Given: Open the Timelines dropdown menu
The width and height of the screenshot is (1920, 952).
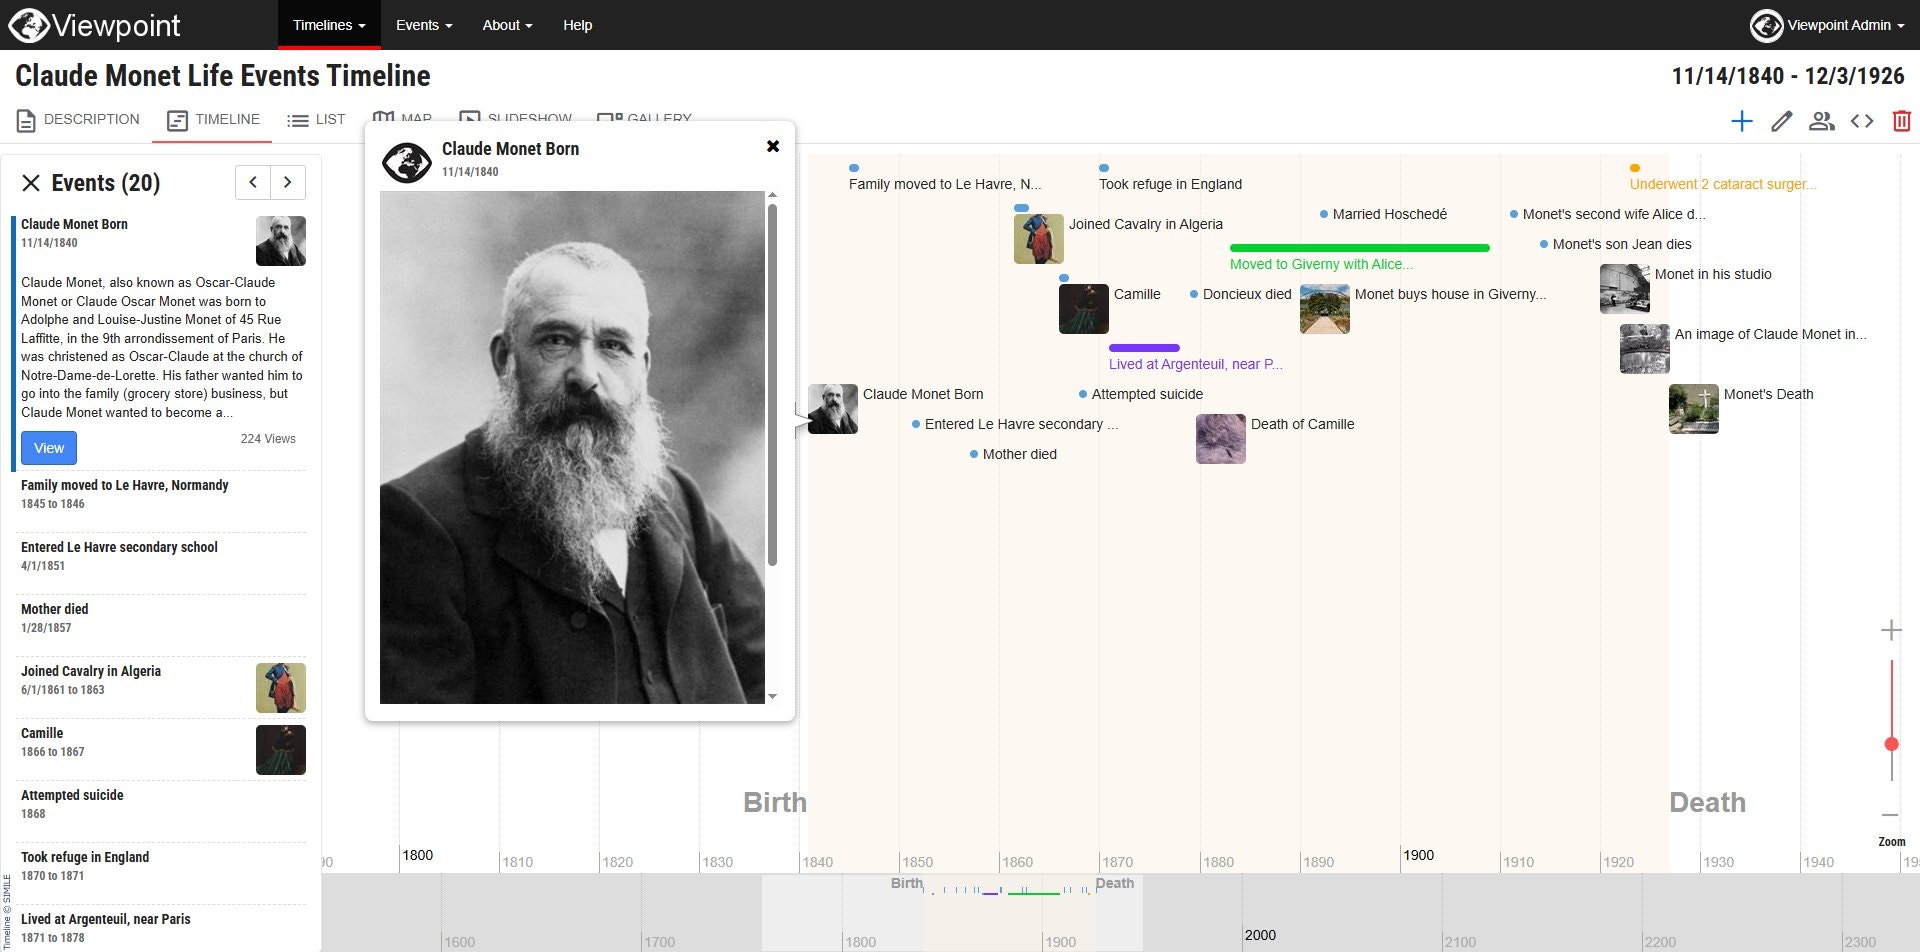Looking at the screenshot, I should click(328, 25).
